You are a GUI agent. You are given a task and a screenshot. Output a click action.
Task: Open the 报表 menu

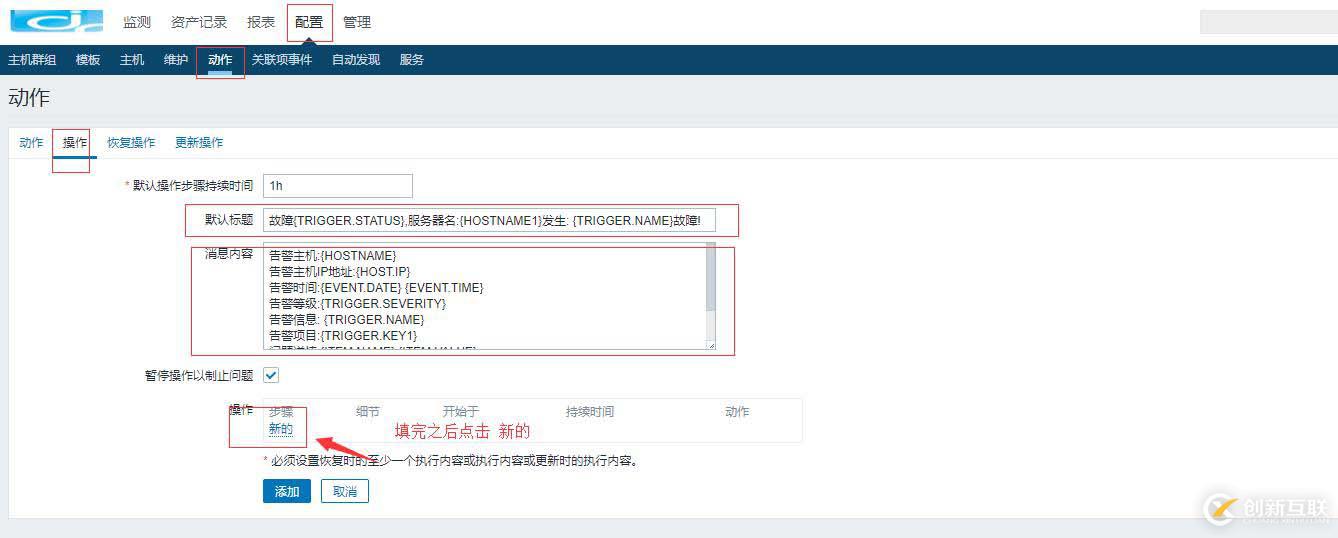(x=261, y=22)
